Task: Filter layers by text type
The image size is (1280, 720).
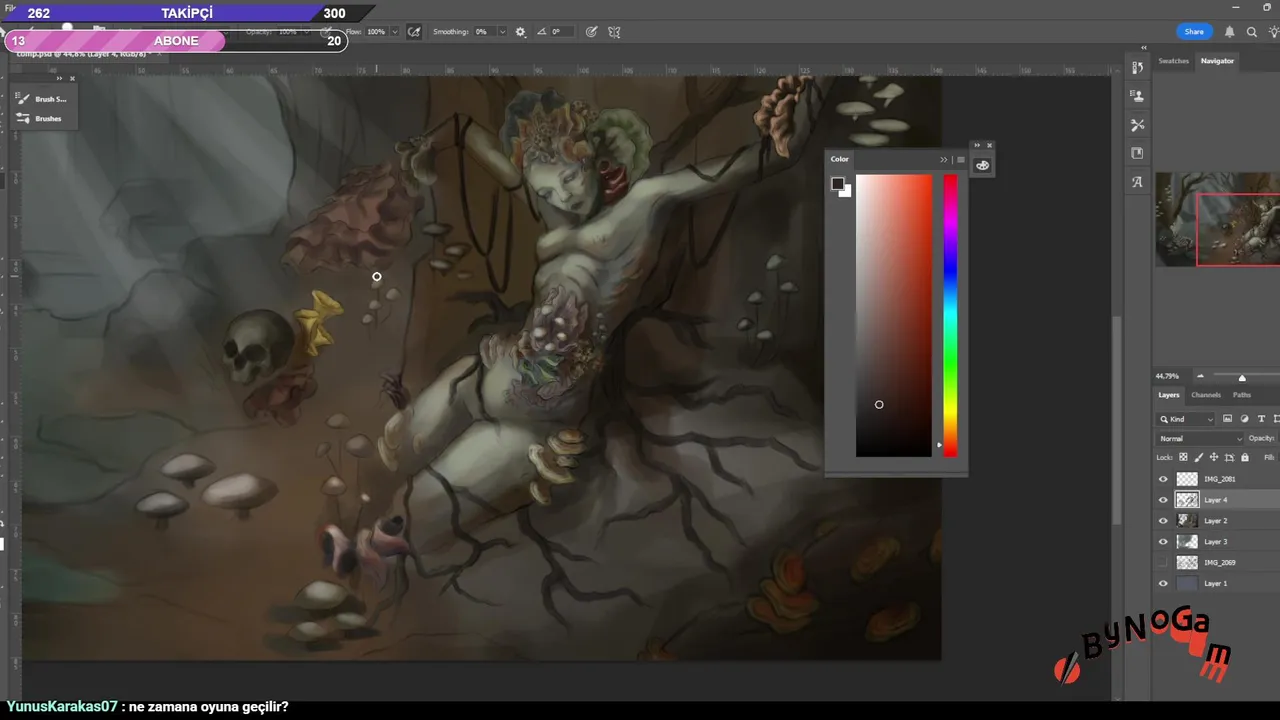Action: [1261, 419]
